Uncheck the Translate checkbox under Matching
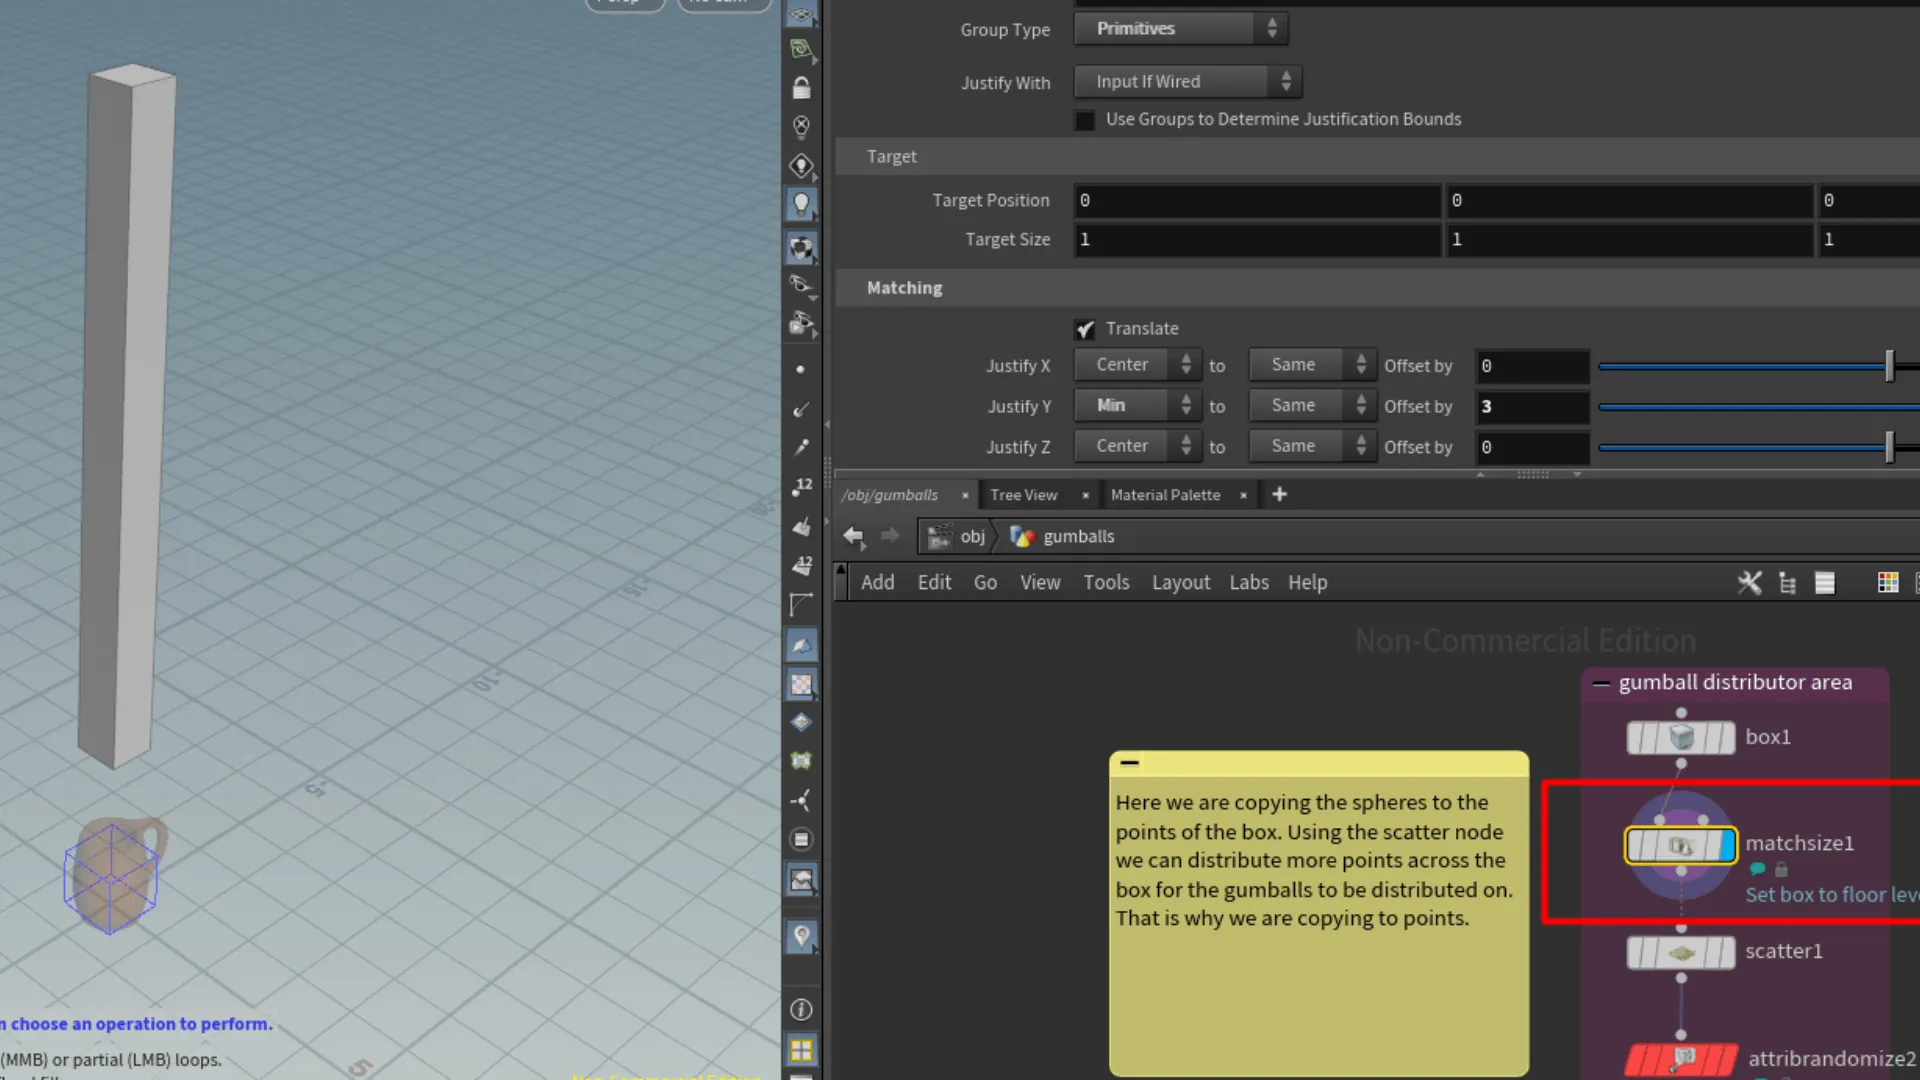 coord(1086,328)
